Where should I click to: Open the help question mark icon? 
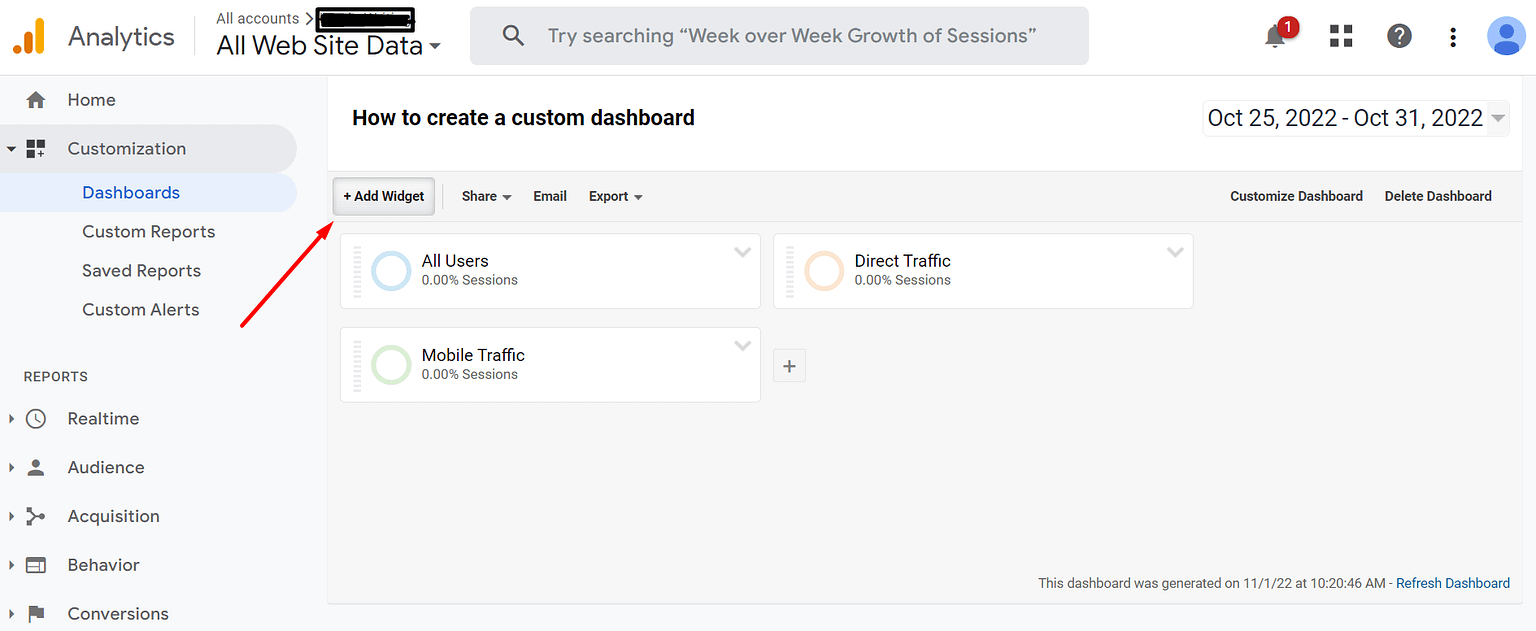coord(1398,36)
